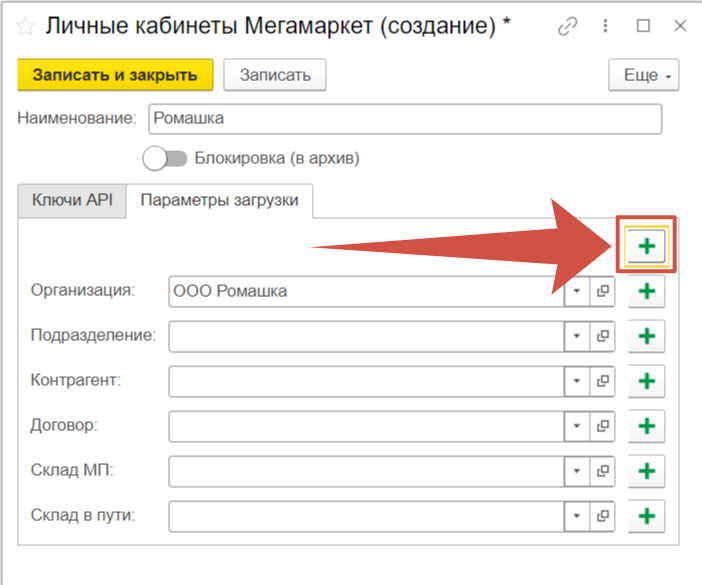Click green plus next to Организация field

click(646, 291)
